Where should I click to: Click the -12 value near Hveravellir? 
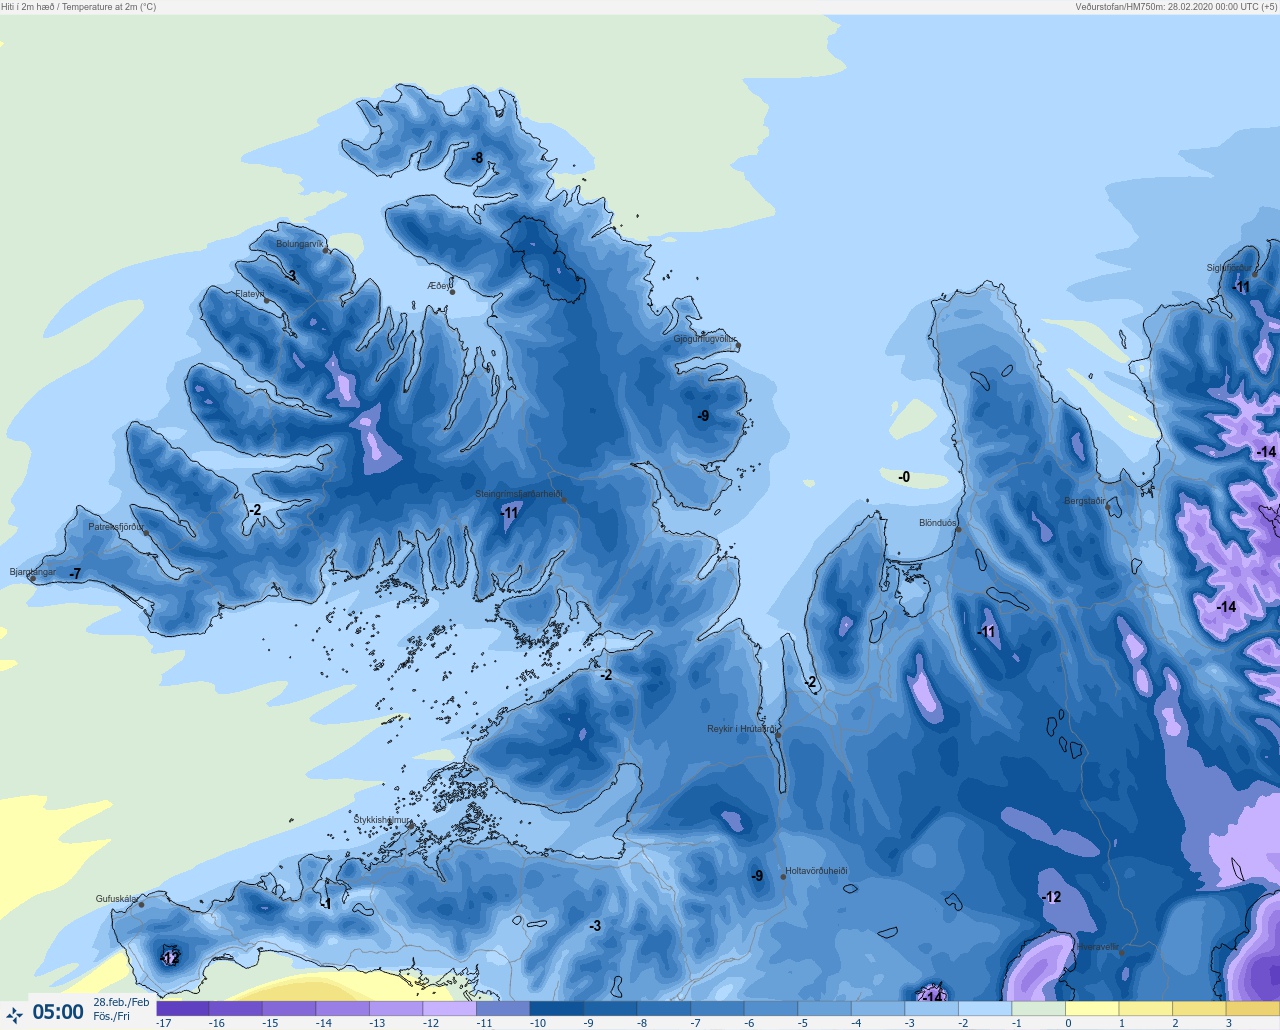(x=1051, y=897)
